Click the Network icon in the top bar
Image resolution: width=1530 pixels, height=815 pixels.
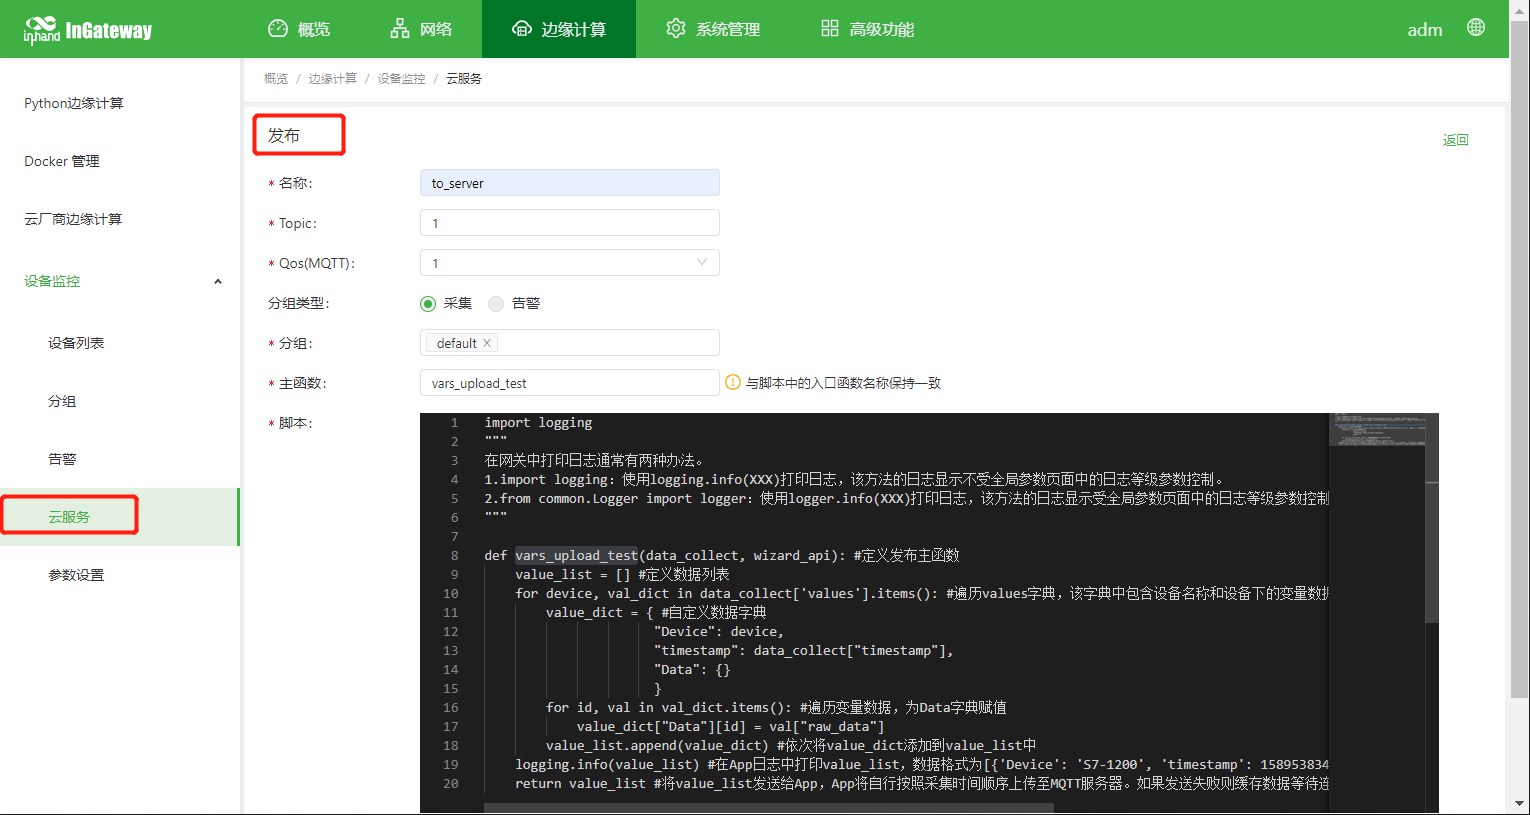400,29
